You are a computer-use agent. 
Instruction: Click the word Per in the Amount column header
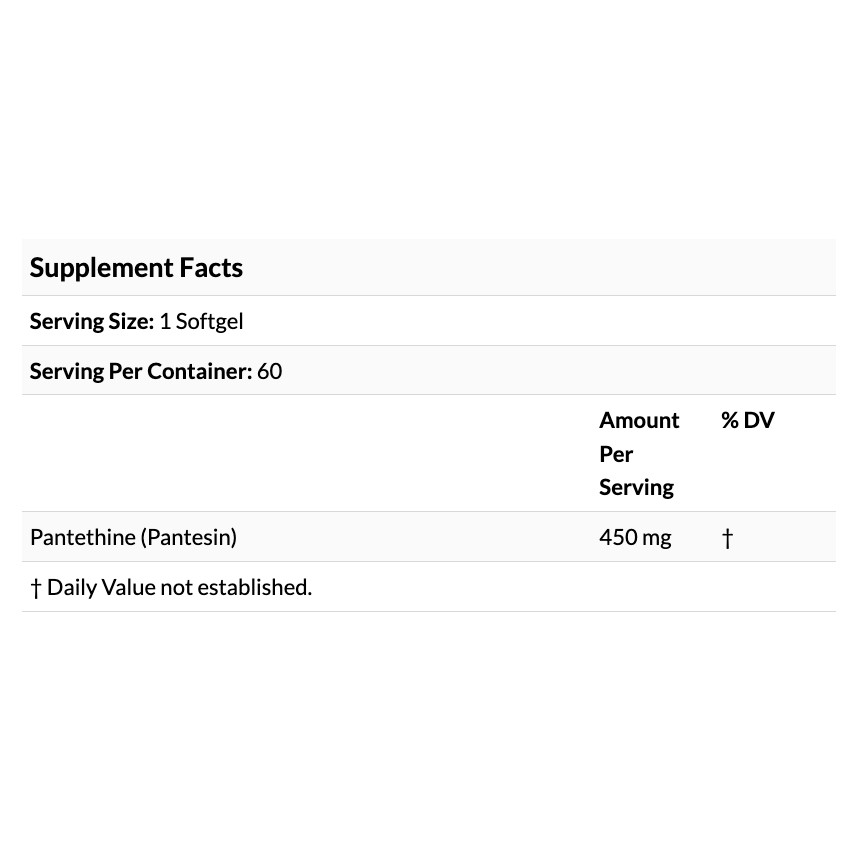tap(616, 454)
